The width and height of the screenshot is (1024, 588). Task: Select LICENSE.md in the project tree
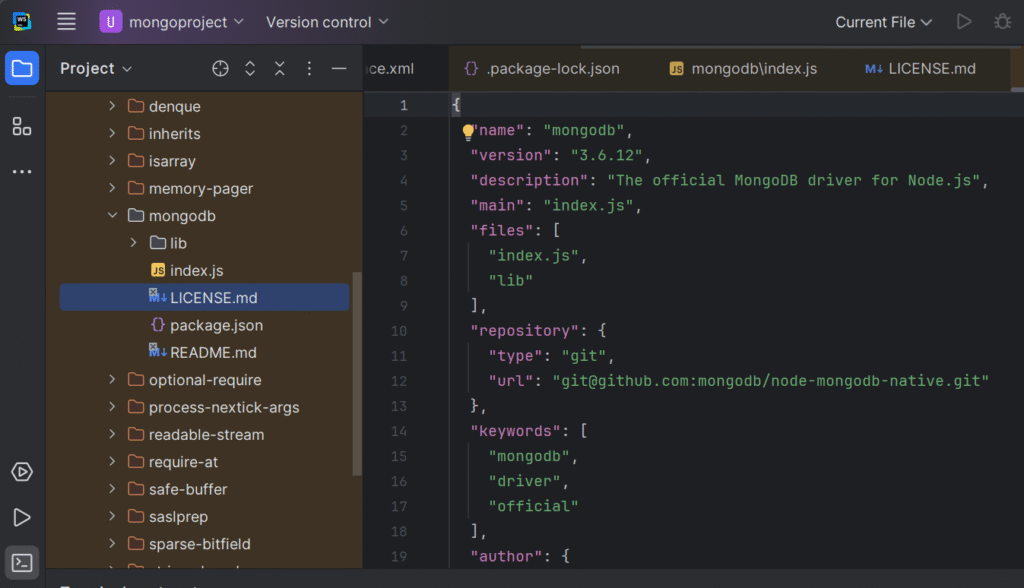[204, 298]
